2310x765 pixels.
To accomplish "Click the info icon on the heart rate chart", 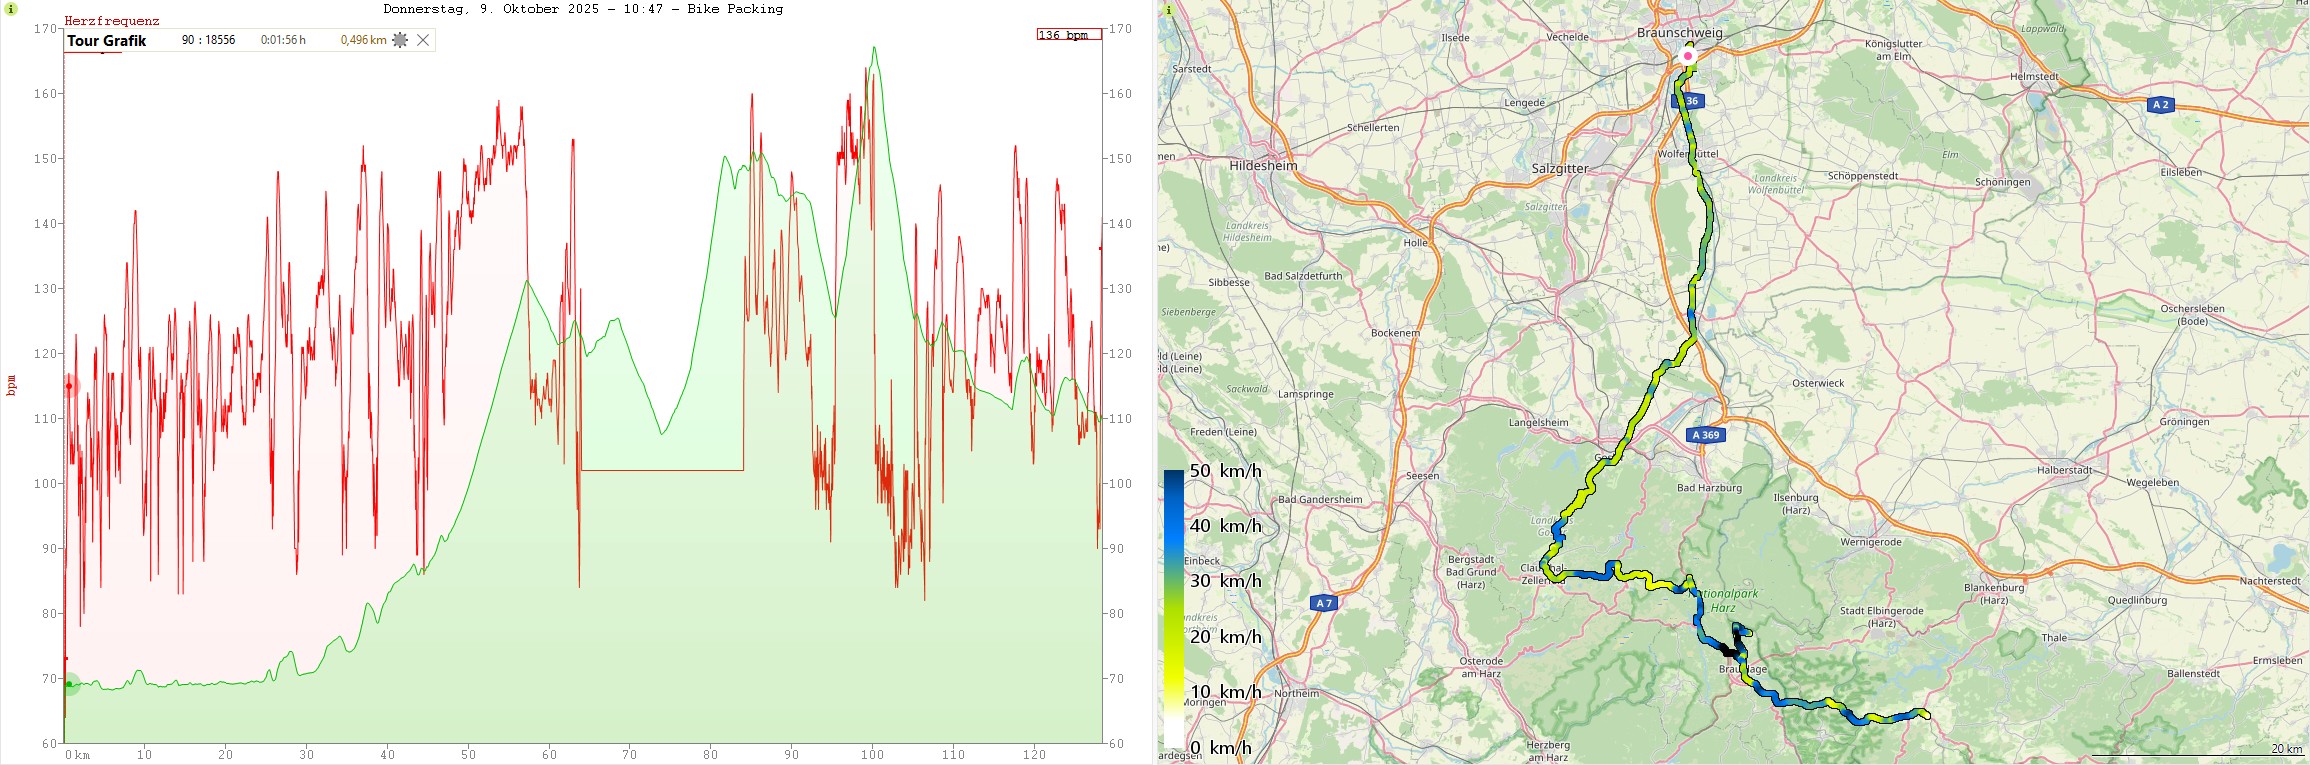I will click(x=11, y=9).
